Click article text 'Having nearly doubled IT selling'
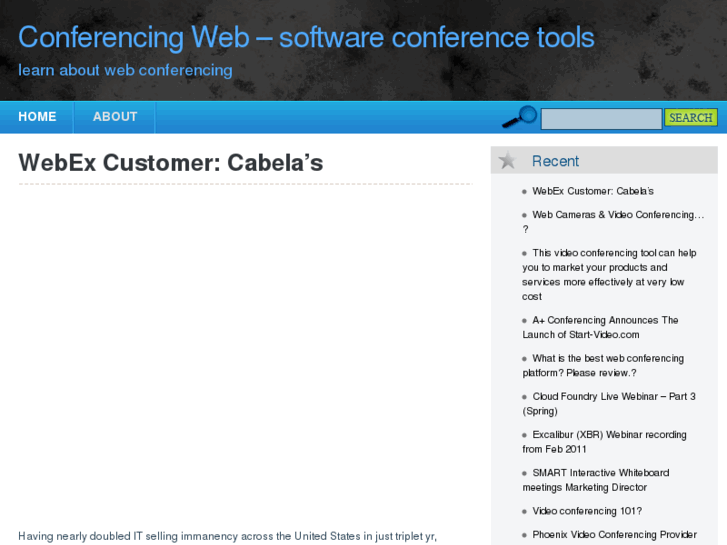 [98, 536]
